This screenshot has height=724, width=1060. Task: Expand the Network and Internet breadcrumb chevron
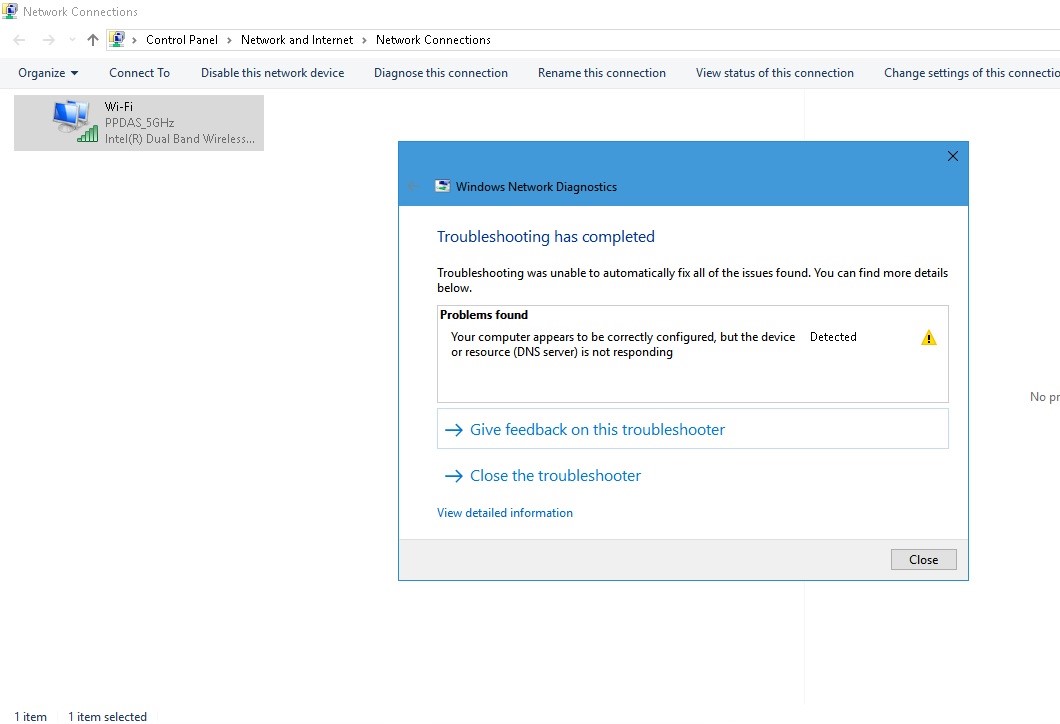[364, 39]
